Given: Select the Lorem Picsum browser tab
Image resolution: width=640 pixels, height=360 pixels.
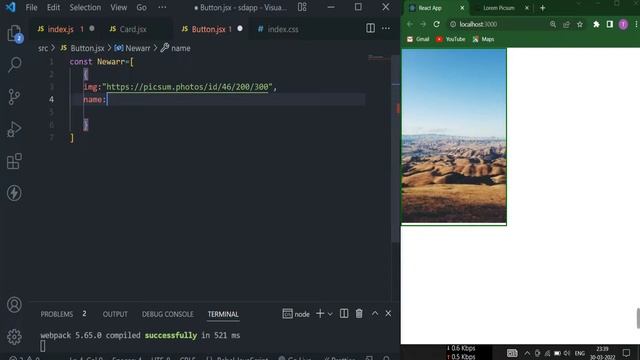Looking at the screenshot, I should point(499,8).
